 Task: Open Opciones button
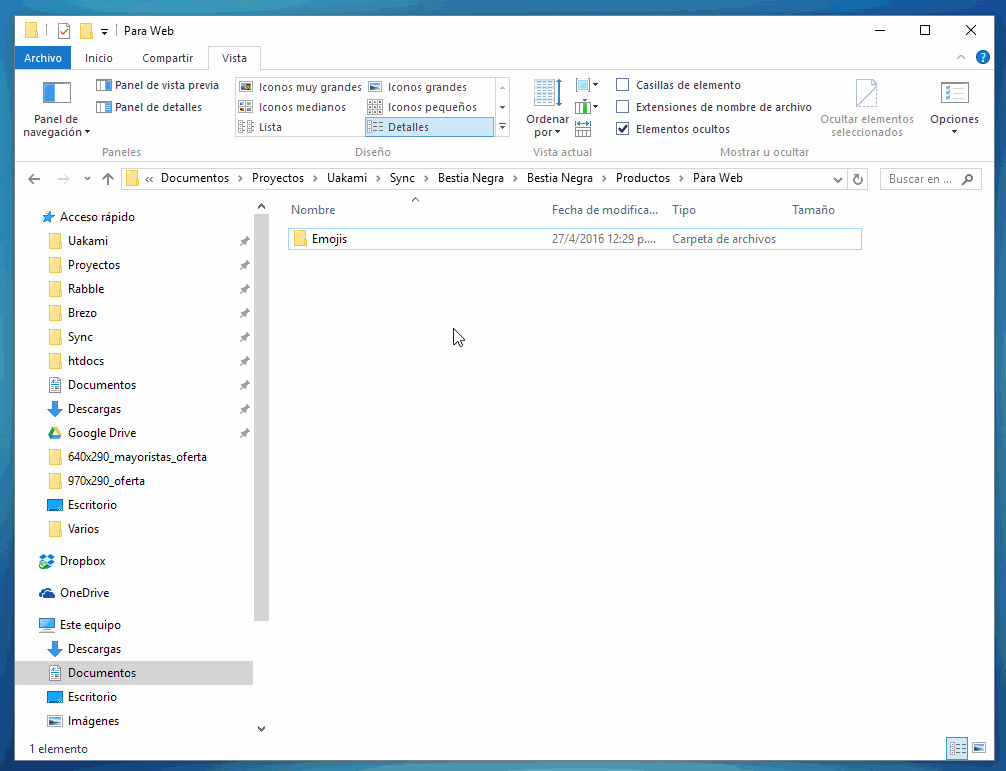click(x=954, y=108)
